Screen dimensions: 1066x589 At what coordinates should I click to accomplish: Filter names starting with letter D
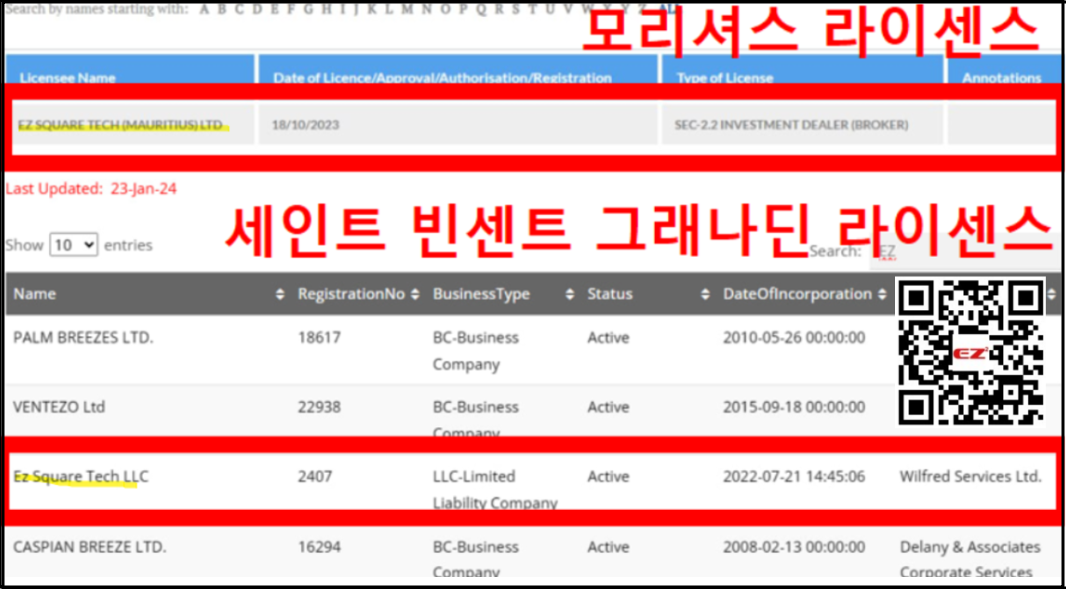click(x=257, y=10)
